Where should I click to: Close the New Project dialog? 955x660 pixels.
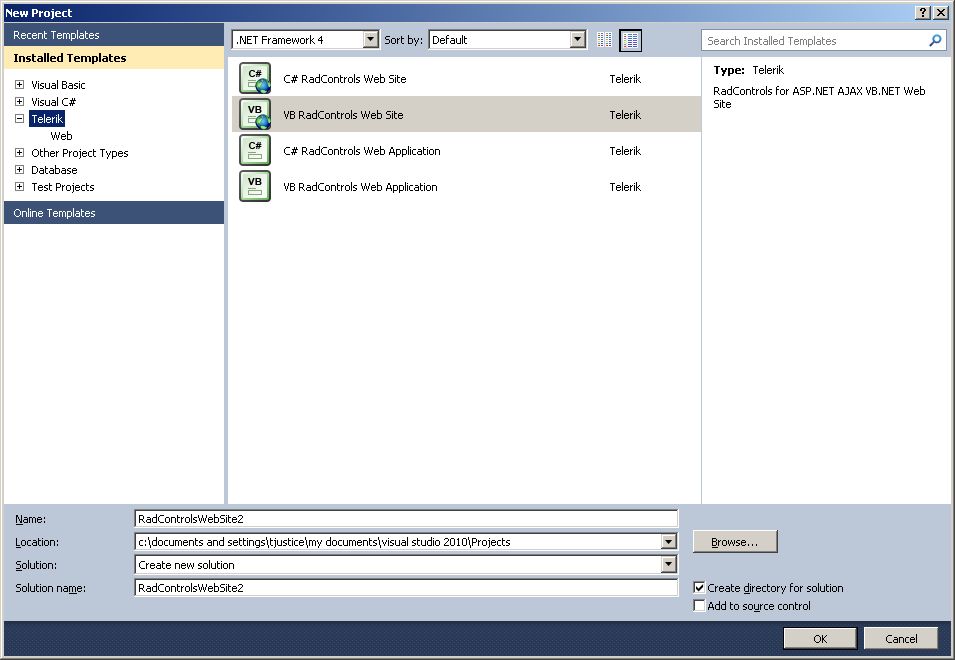pos(940,12)
